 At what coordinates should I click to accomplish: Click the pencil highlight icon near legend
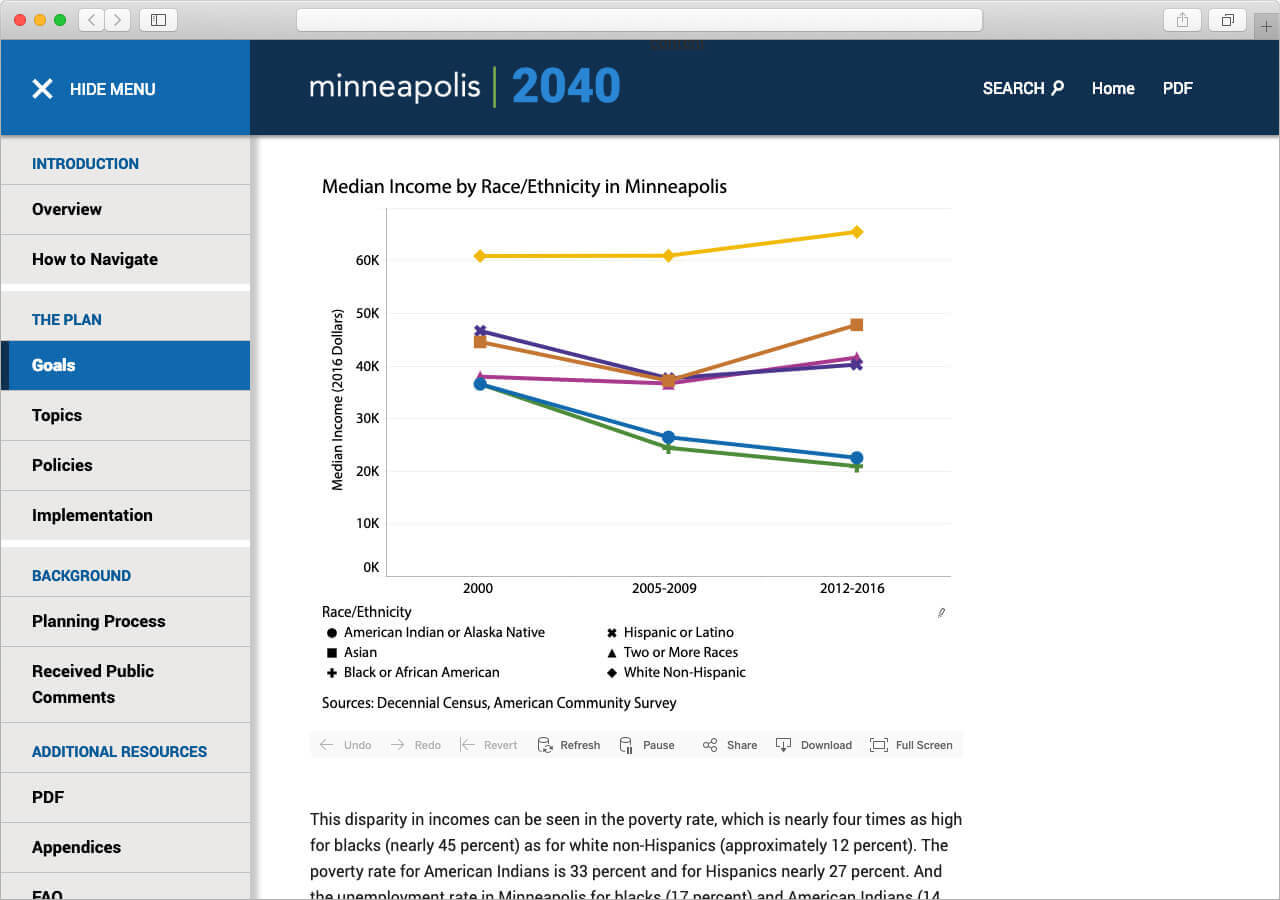point(941,612)
